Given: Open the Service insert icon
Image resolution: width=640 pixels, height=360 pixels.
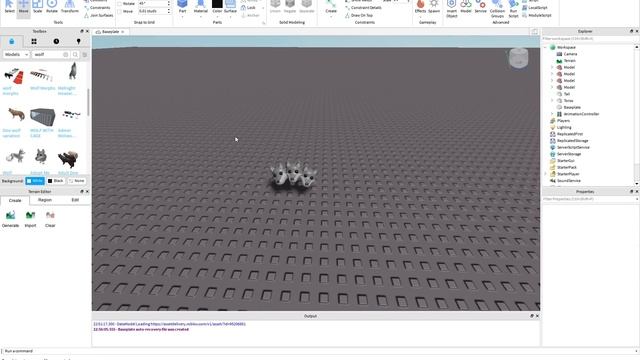Looking at the screenshot, I should 480,7.
